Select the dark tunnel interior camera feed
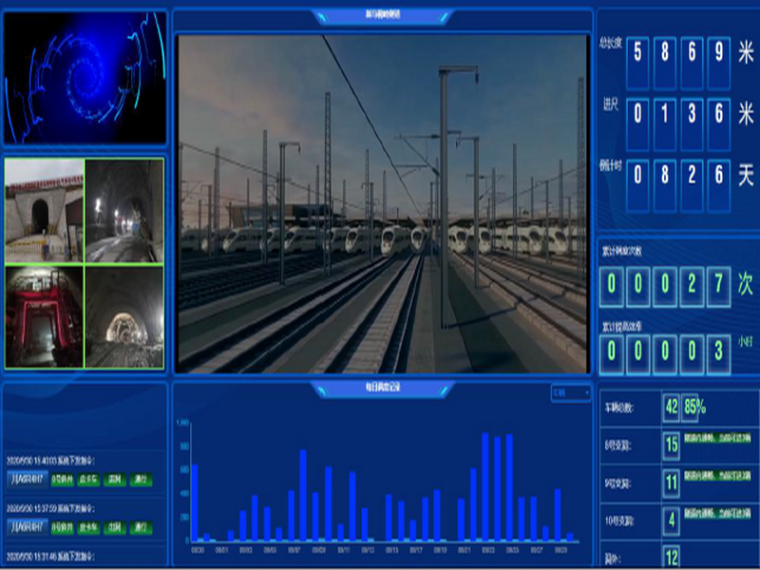This screenshot has height=570, width=760. (125, 211)
